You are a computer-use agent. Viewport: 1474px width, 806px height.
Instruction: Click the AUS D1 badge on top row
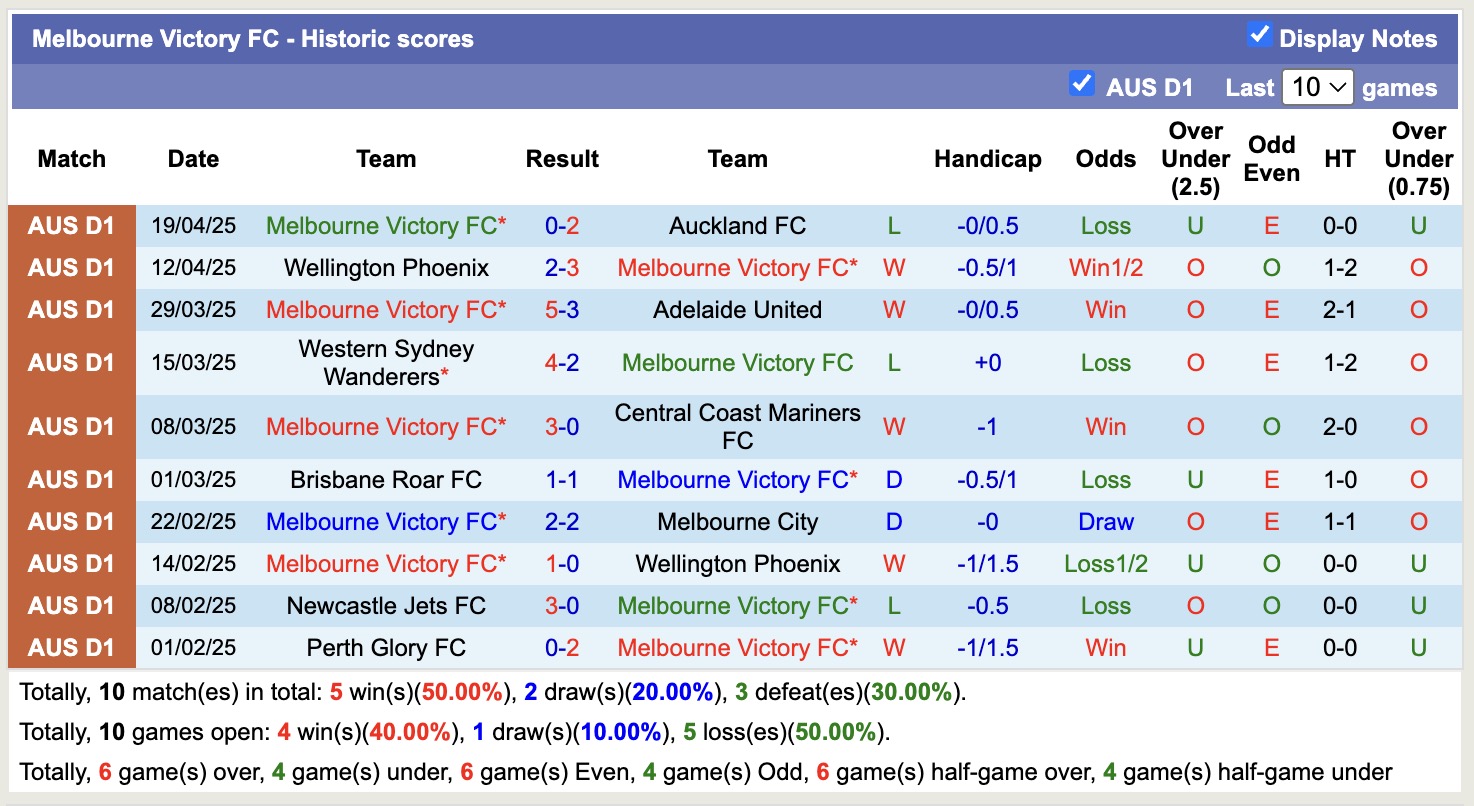71,225
